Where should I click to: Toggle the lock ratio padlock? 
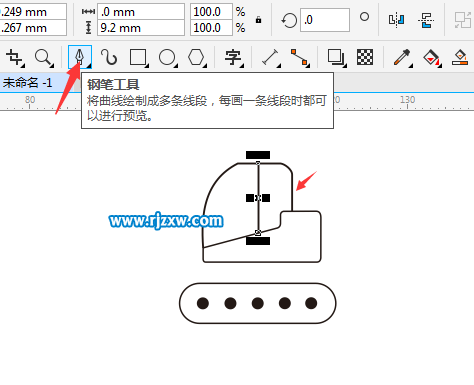[x=258, y=20]
